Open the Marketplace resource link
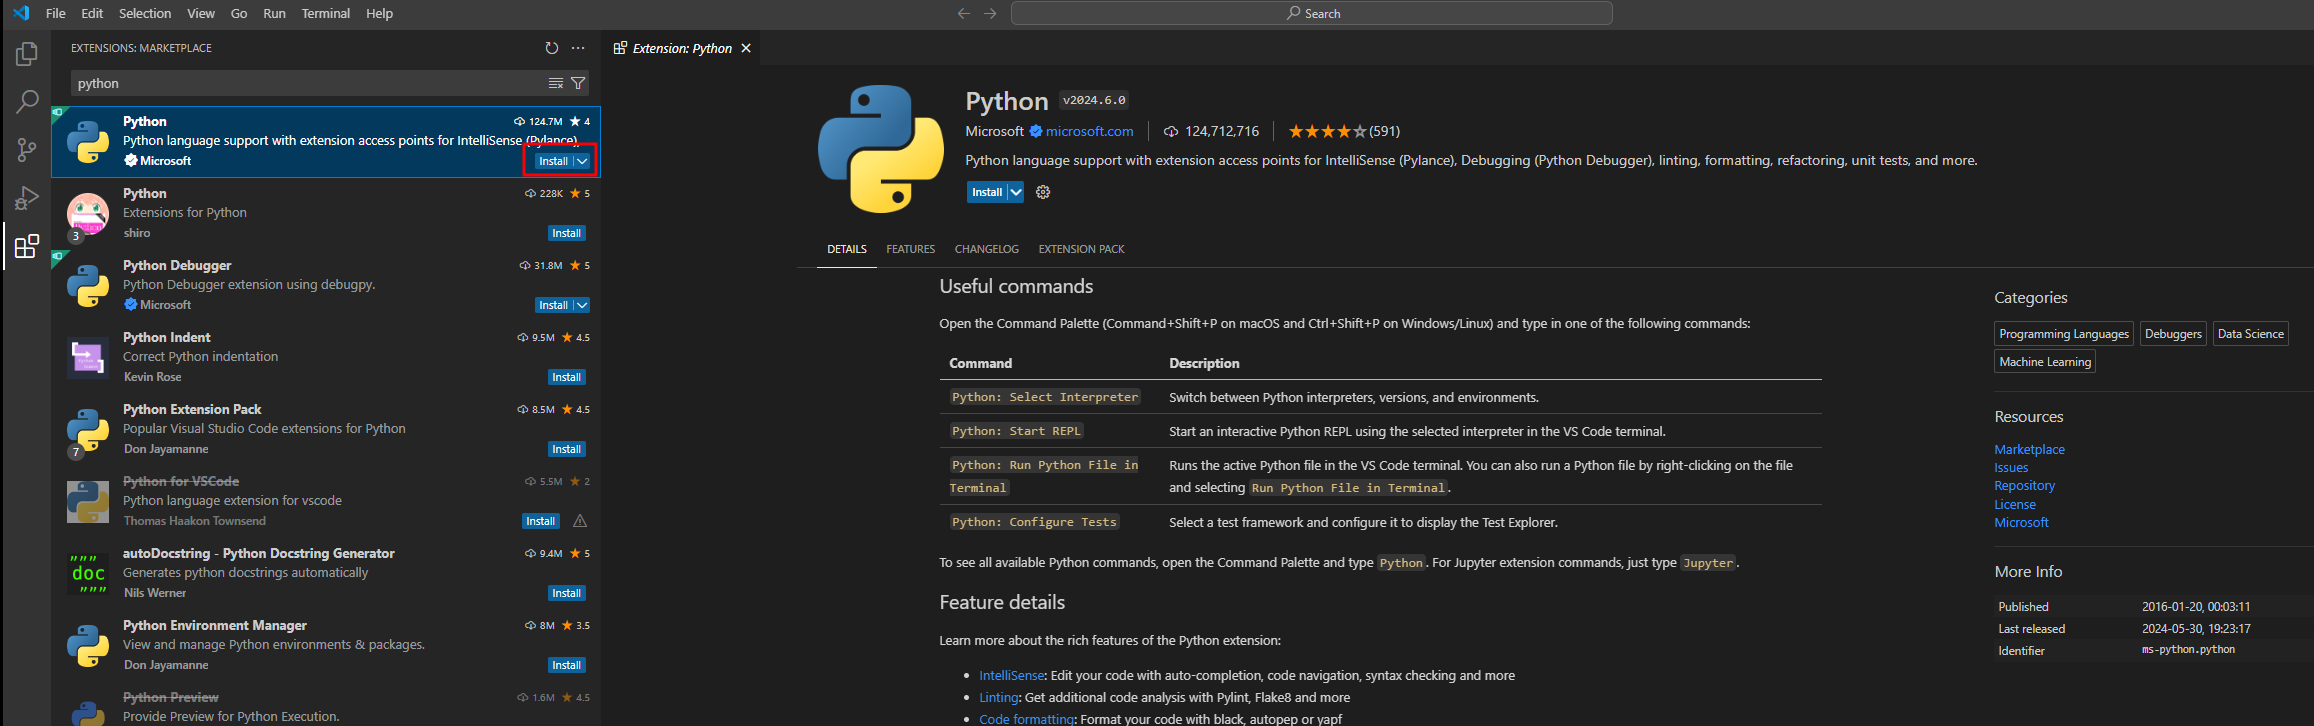The width and height of the screenshot is (2314, 726). (x=2029, y=450)
